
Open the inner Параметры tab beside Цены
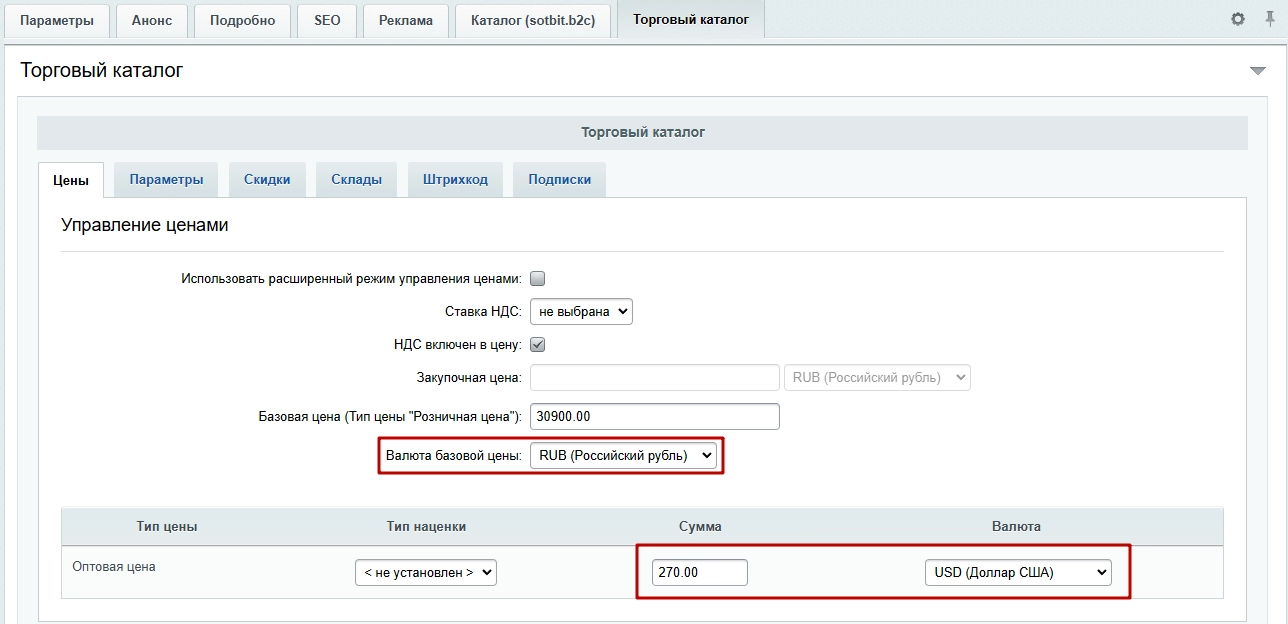(166, 179)
